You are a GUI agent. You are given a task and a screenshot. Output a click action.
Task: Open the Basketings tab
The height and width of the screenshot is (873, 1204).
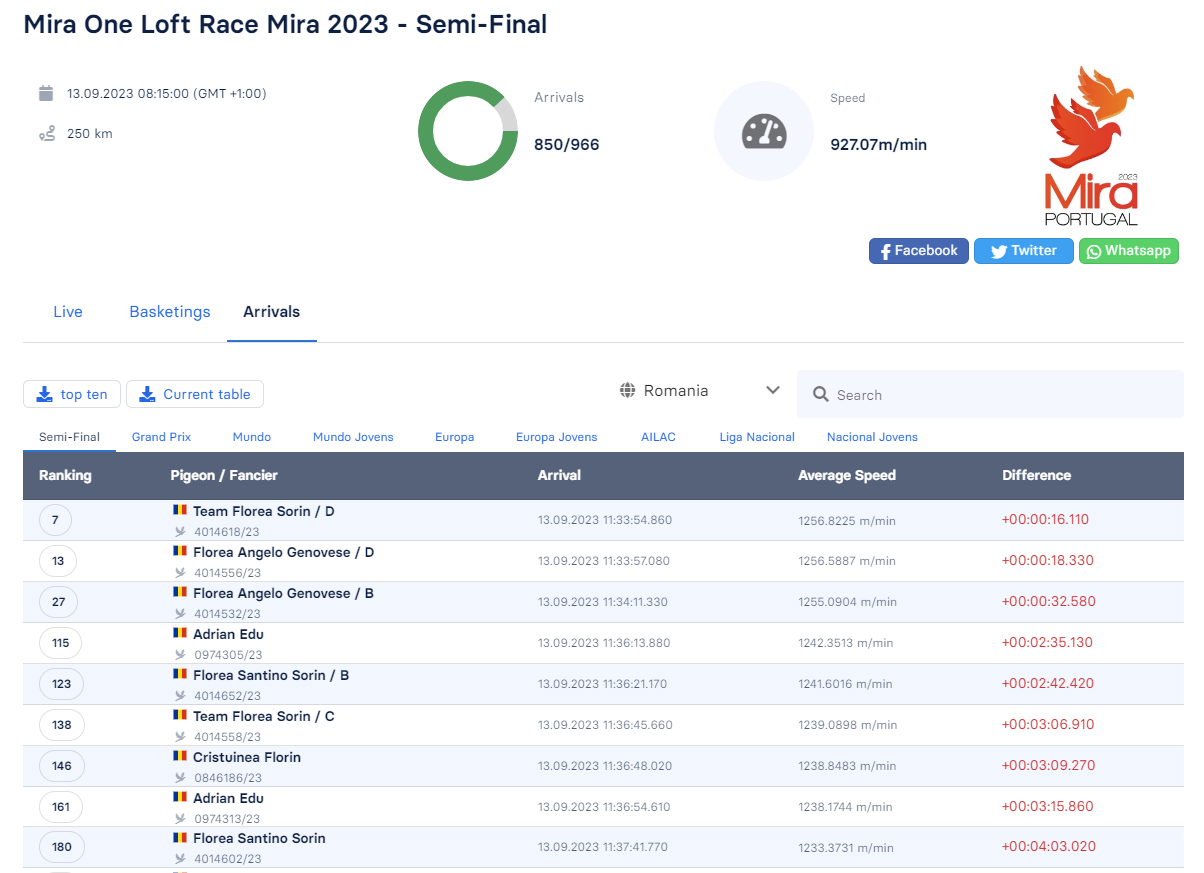[170, 312]
